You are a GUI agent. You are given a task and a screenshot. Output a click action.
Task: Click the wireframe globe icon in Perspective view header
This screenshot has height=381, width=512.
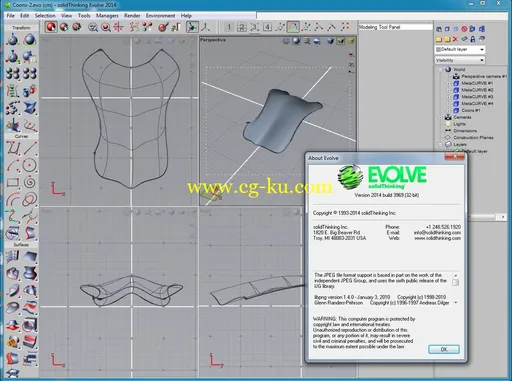coord(286,41)
